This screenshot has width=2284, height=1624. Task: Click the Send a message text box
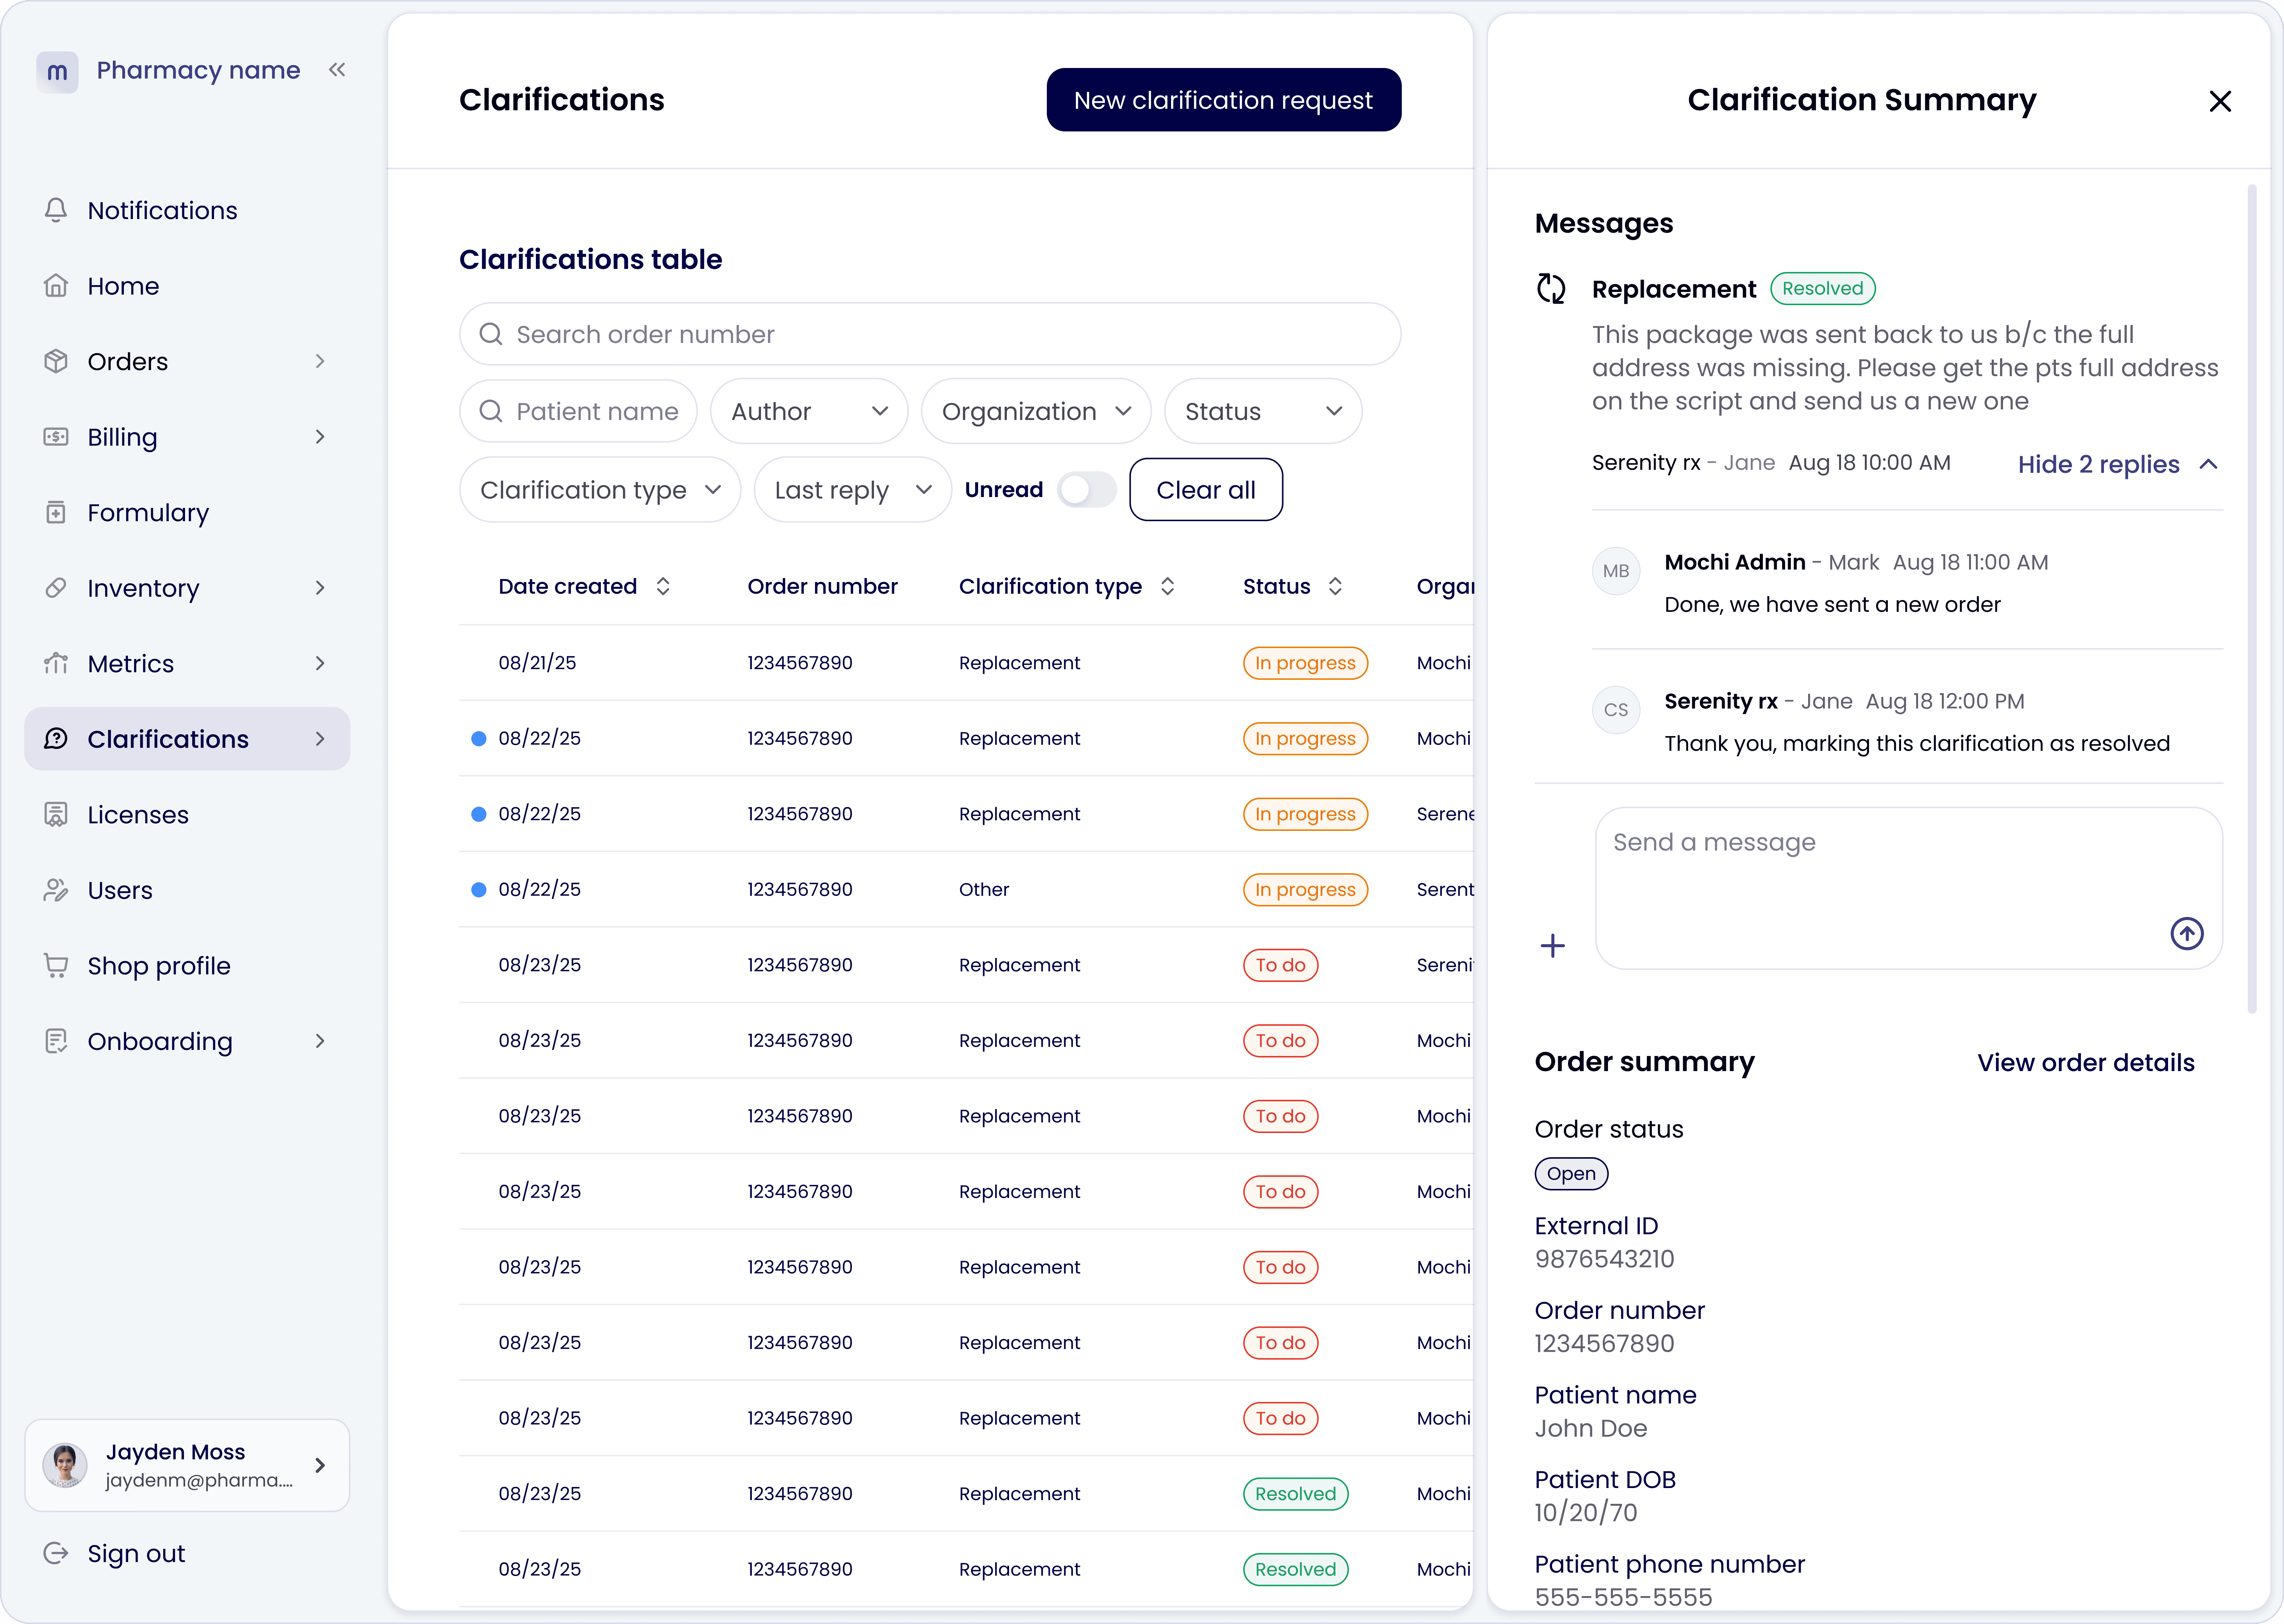[1909, 888]
